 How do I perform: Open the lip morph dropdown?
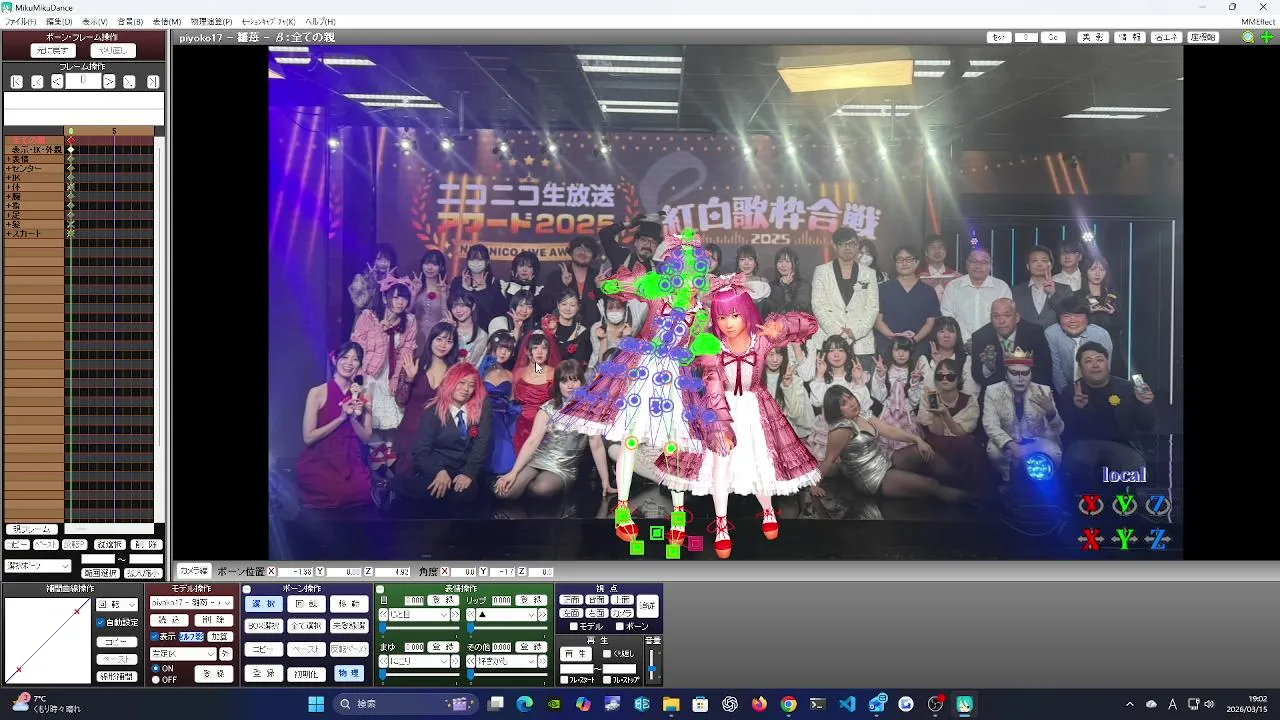click(x=506, y=614)
